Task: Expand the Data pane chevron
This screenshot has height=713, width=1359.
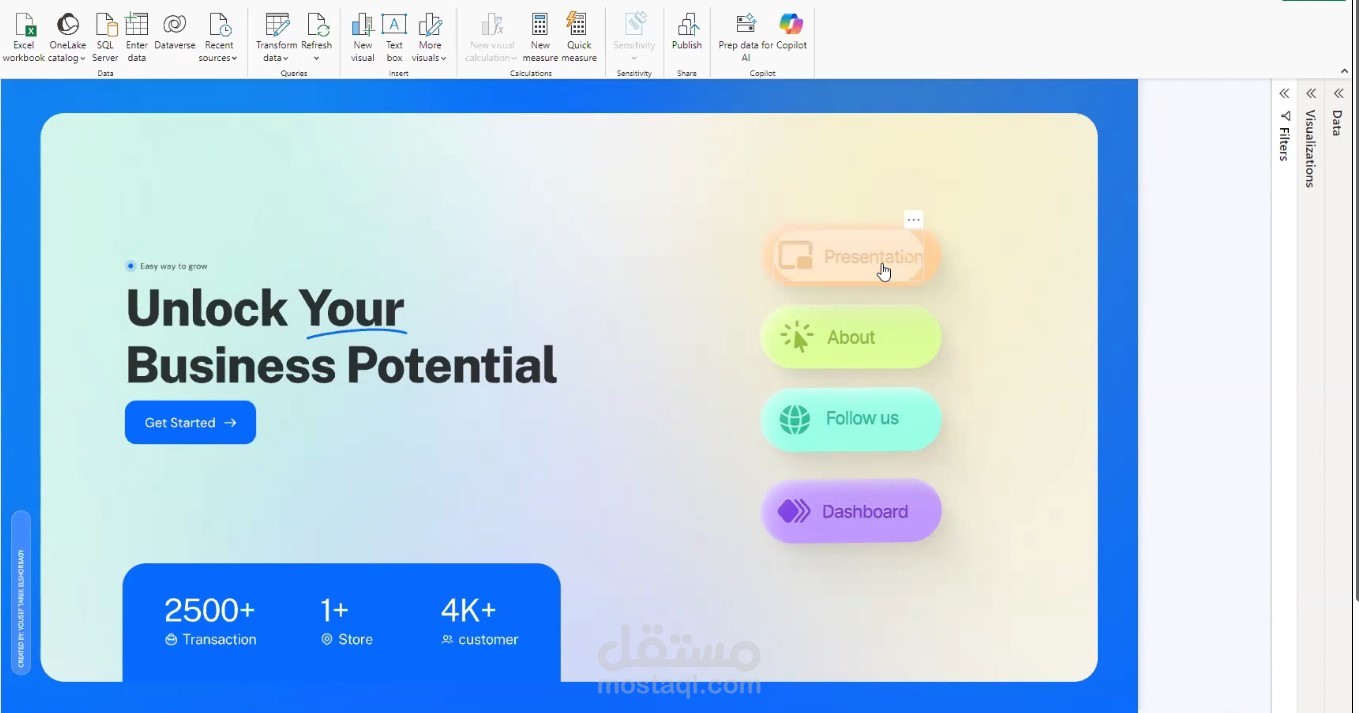Action: [1338, 93]
